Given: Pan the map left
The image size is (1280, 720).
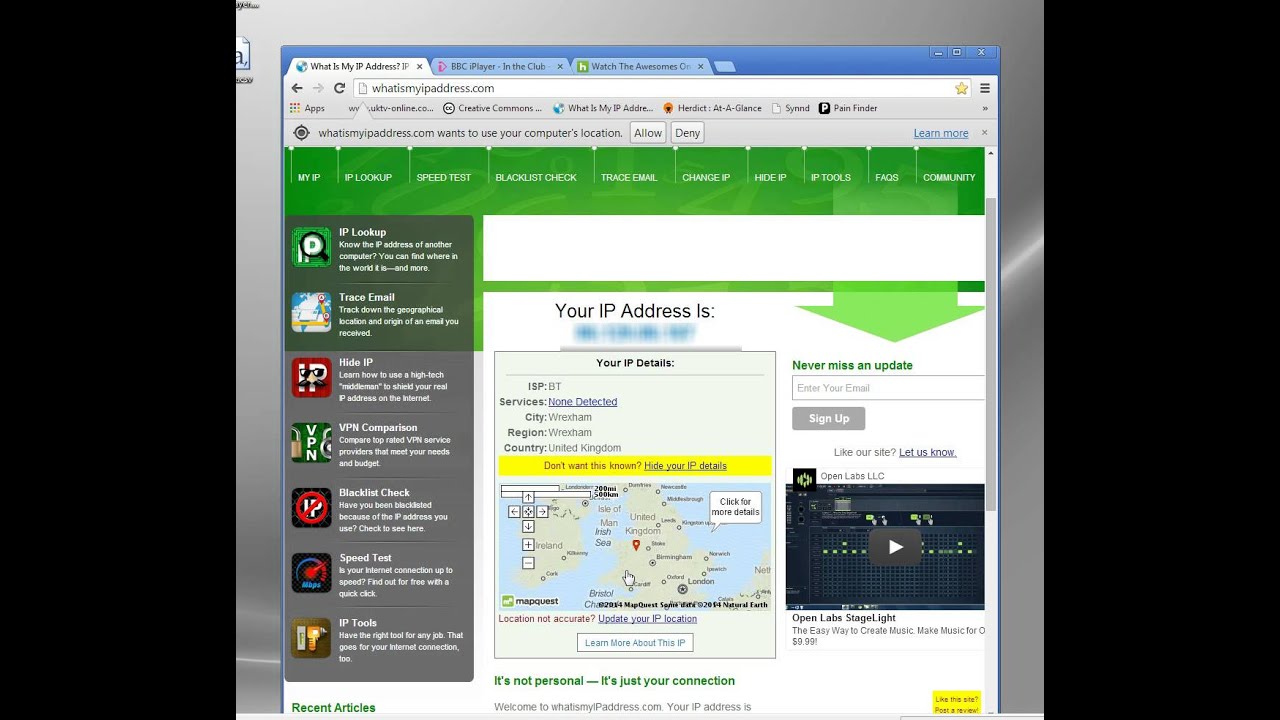Looking at the screenshot, I should pyautogui.click(x=514, y=512).
